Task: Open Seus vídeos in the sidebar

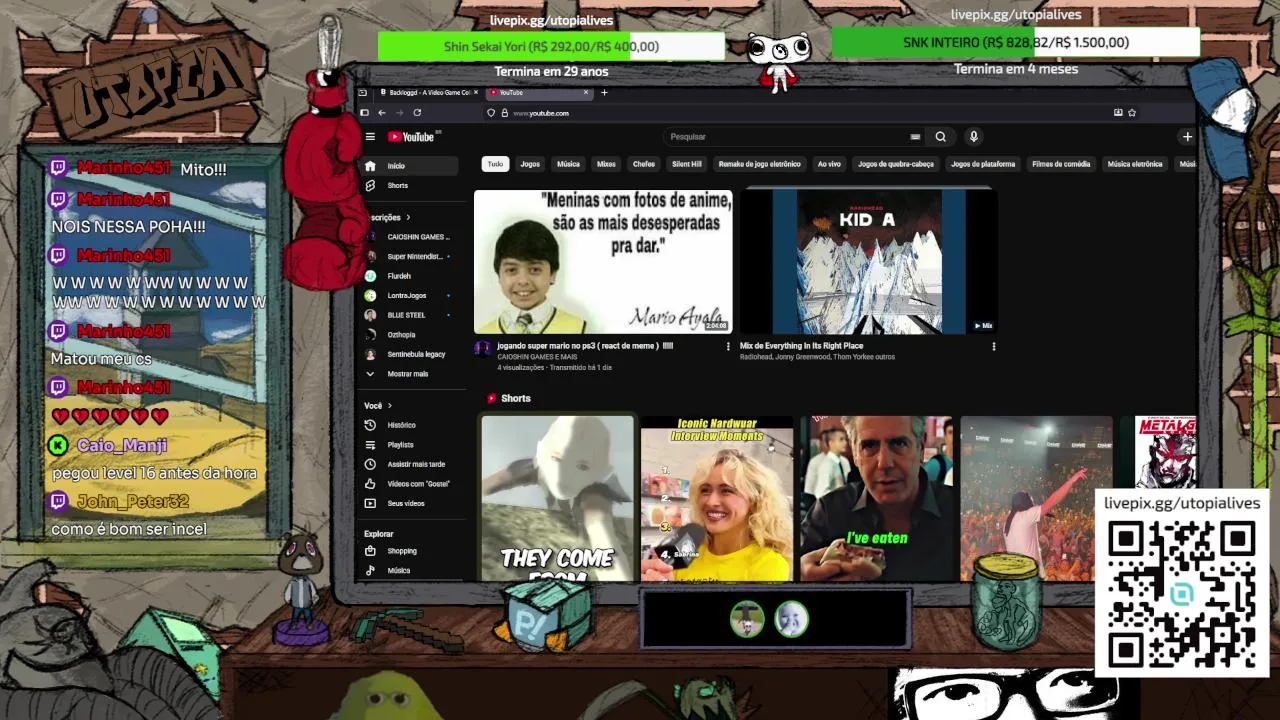Action: point(410,503)
